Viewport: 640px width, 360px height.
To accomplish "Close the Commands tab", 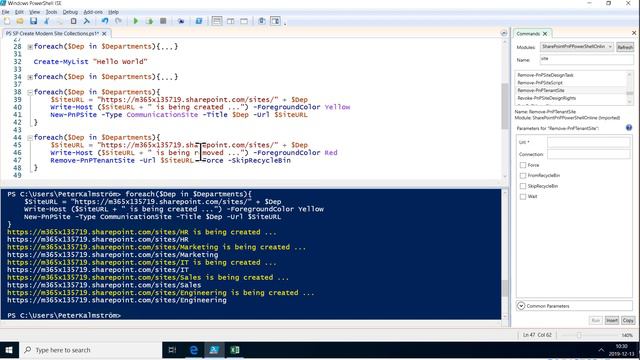I will click(545, 33).
